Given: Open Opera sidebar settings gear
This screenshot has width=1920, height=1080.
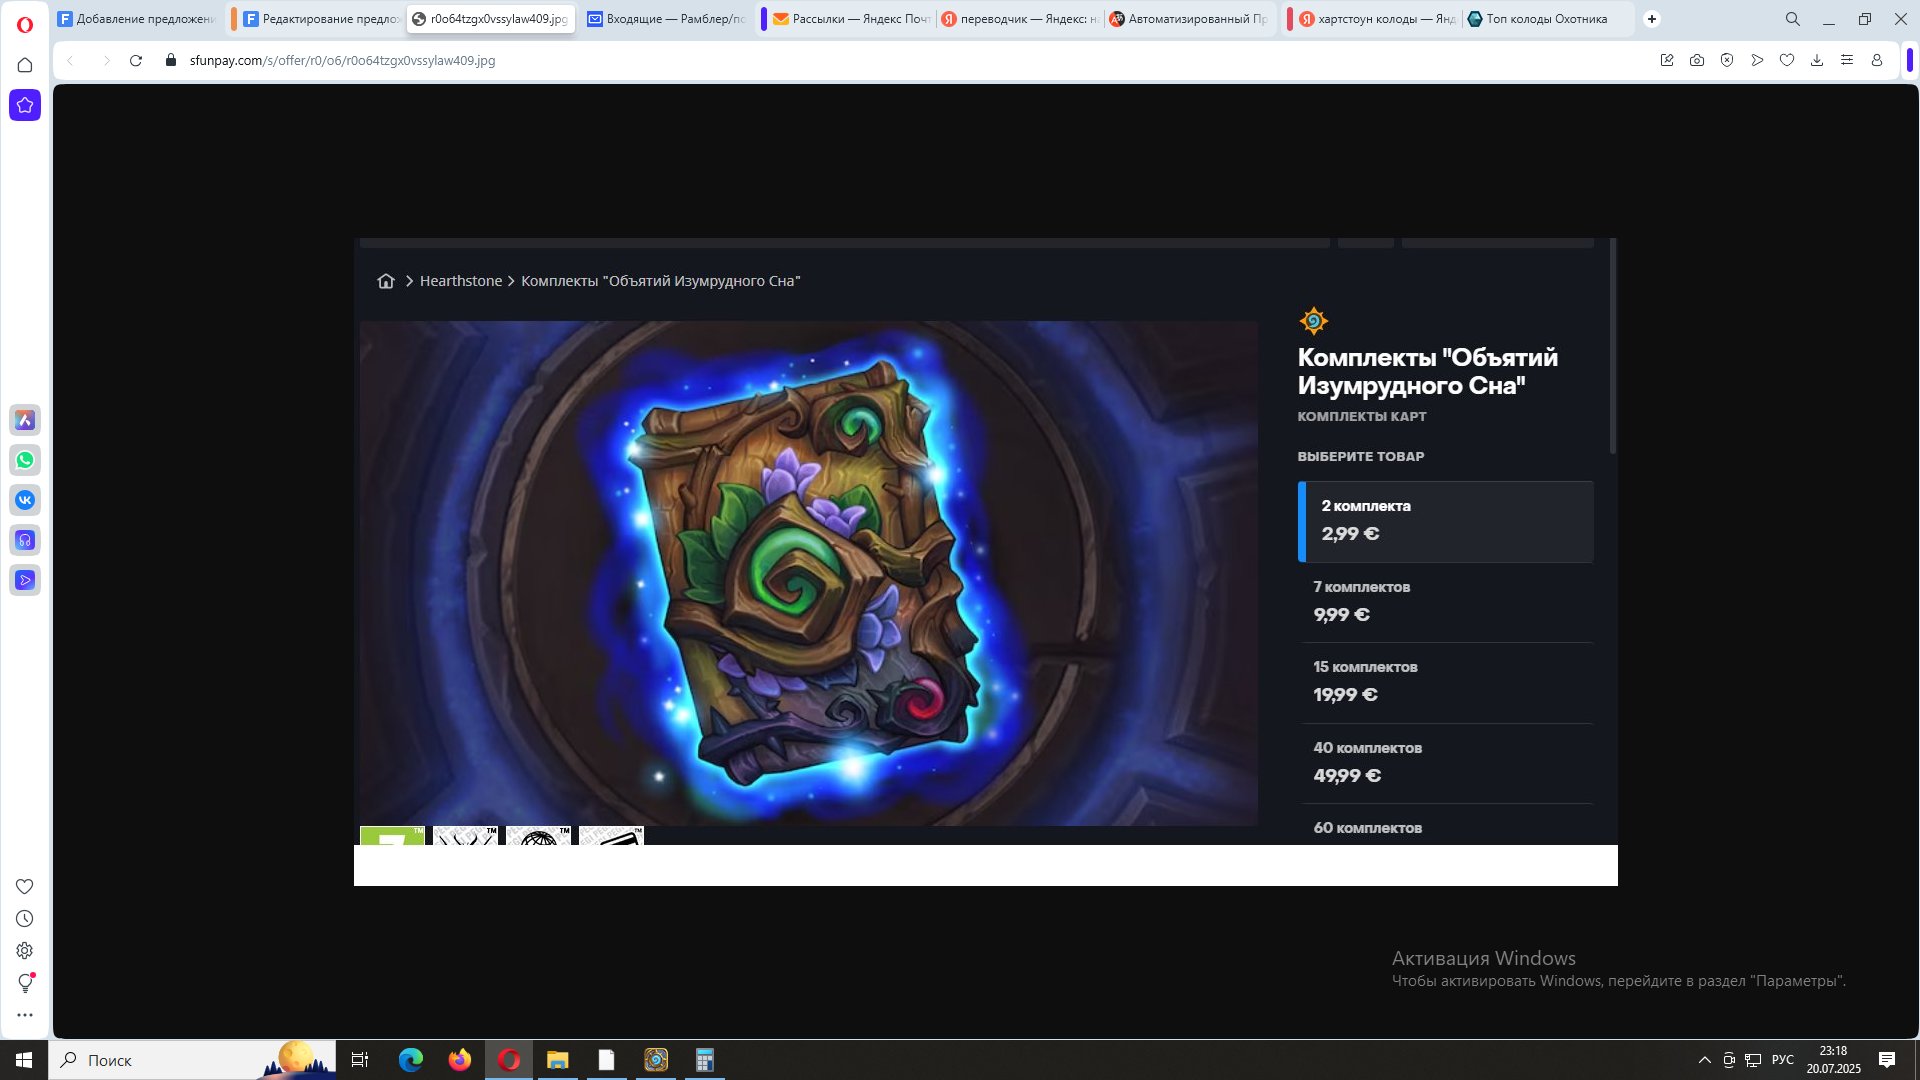Looking at the screenshot, I should pos(25,951).
